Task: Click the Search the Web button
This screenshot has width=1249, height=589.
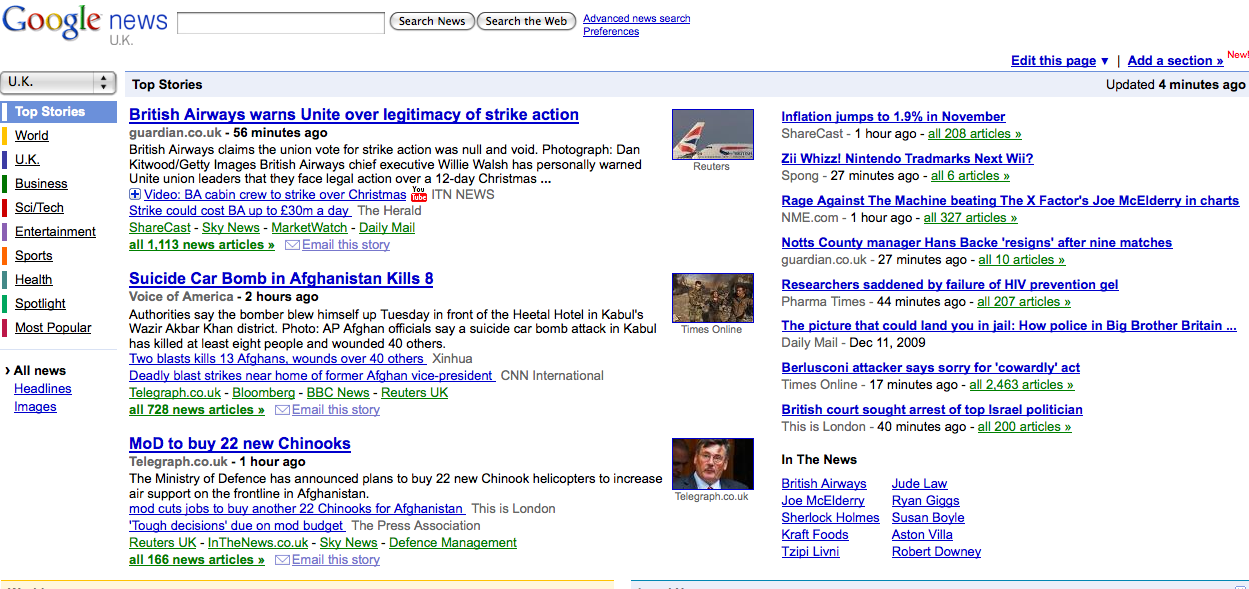Action: (x=526, y=21)
